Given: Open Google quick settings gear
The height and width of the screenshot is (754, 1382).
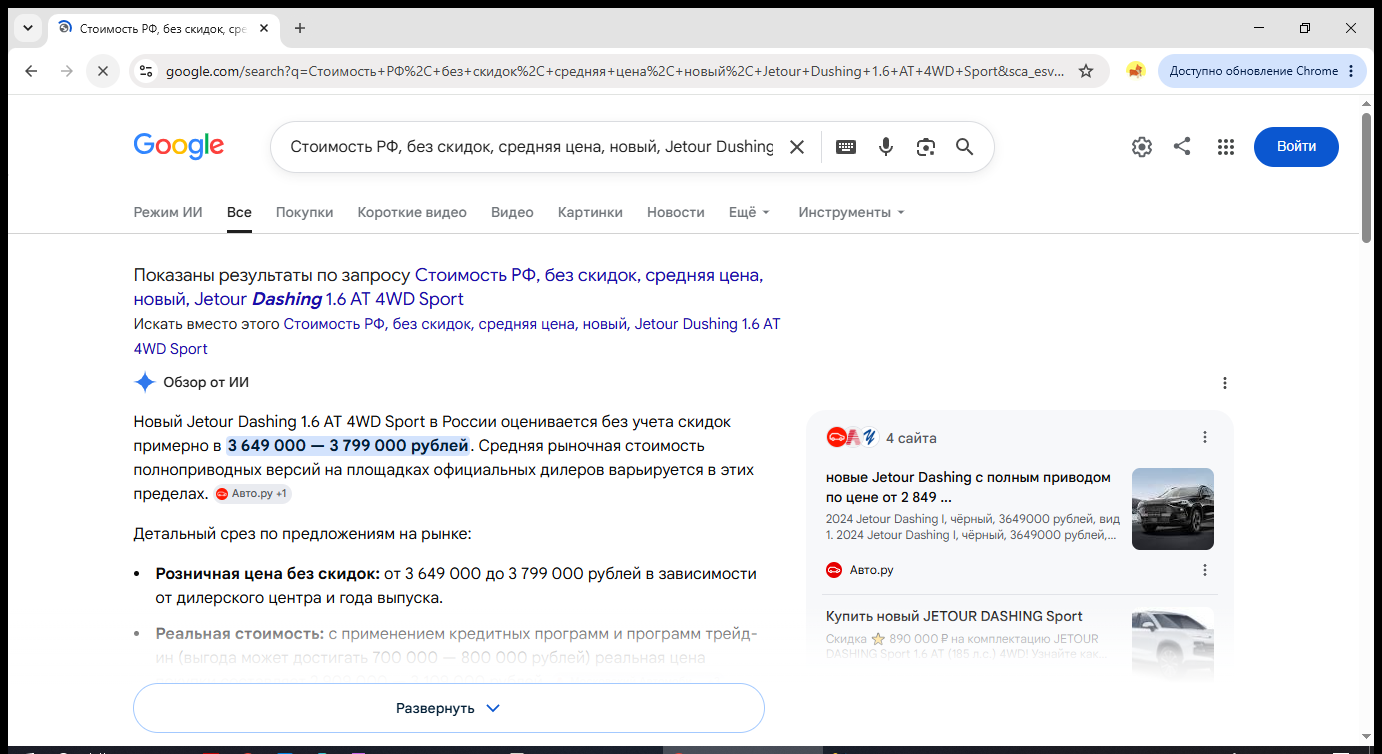Looking at the screenshot, I should [x=1142, y=147].
